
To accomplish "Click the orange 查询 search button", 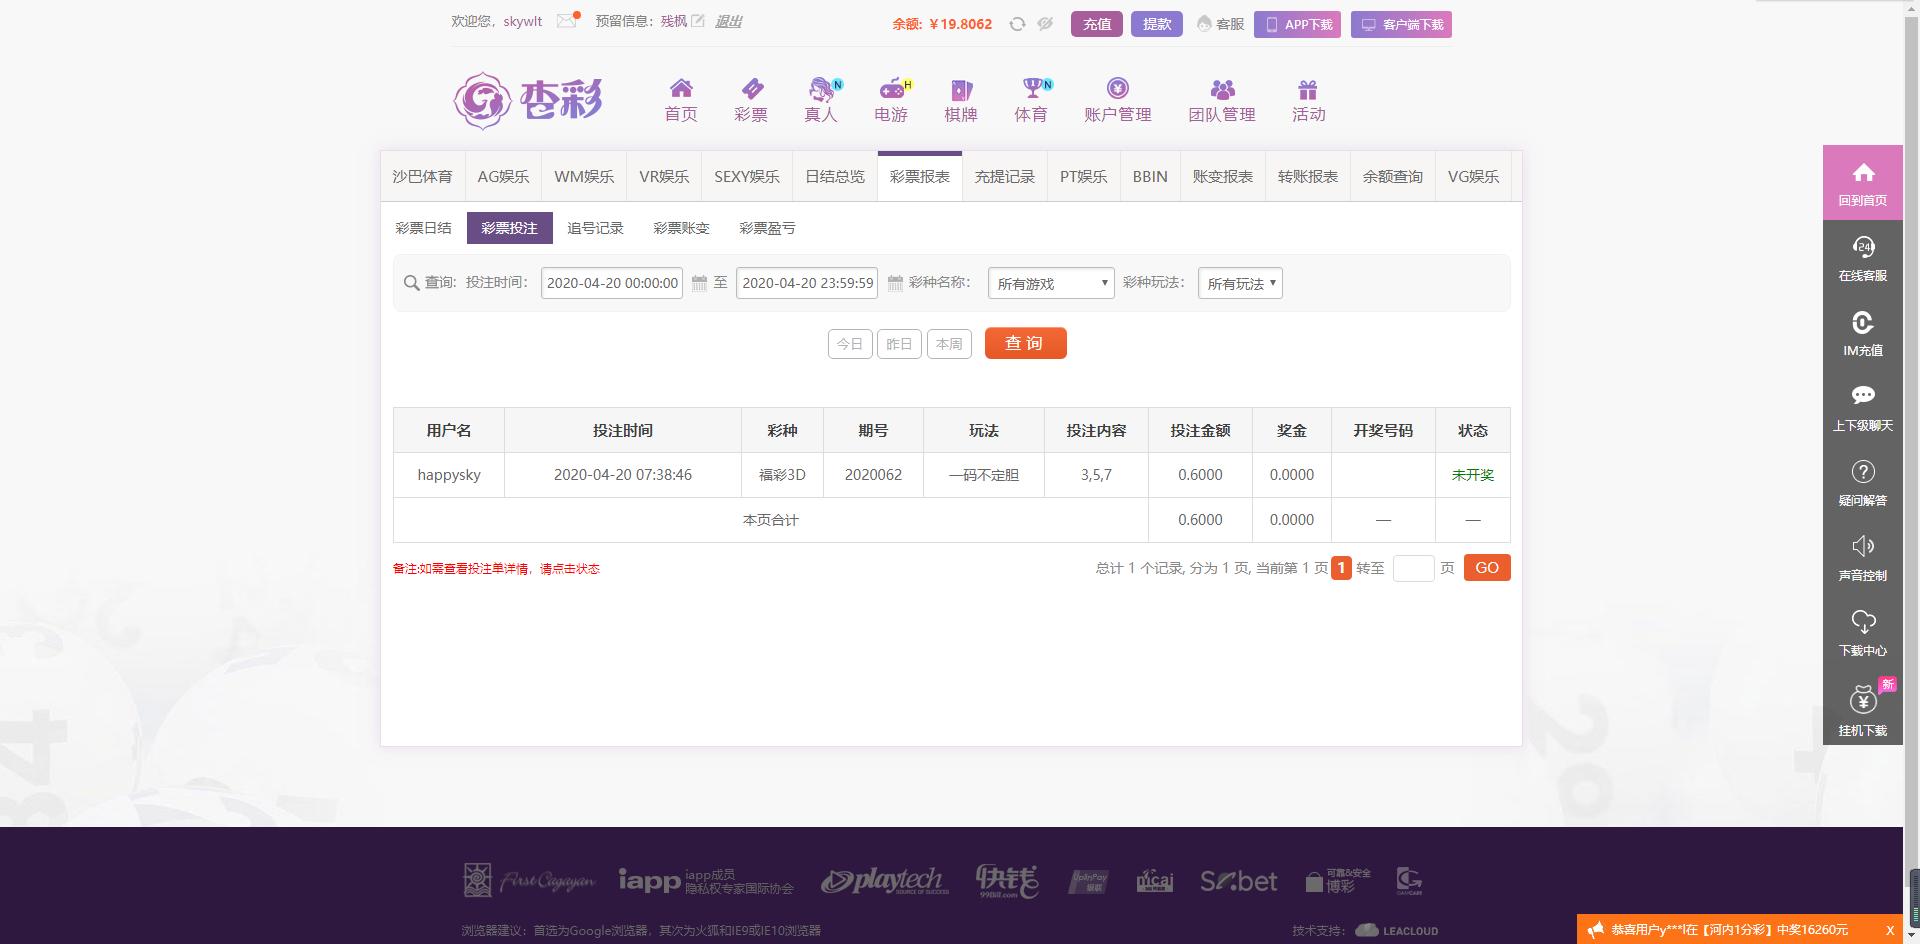I will 1026,343.
